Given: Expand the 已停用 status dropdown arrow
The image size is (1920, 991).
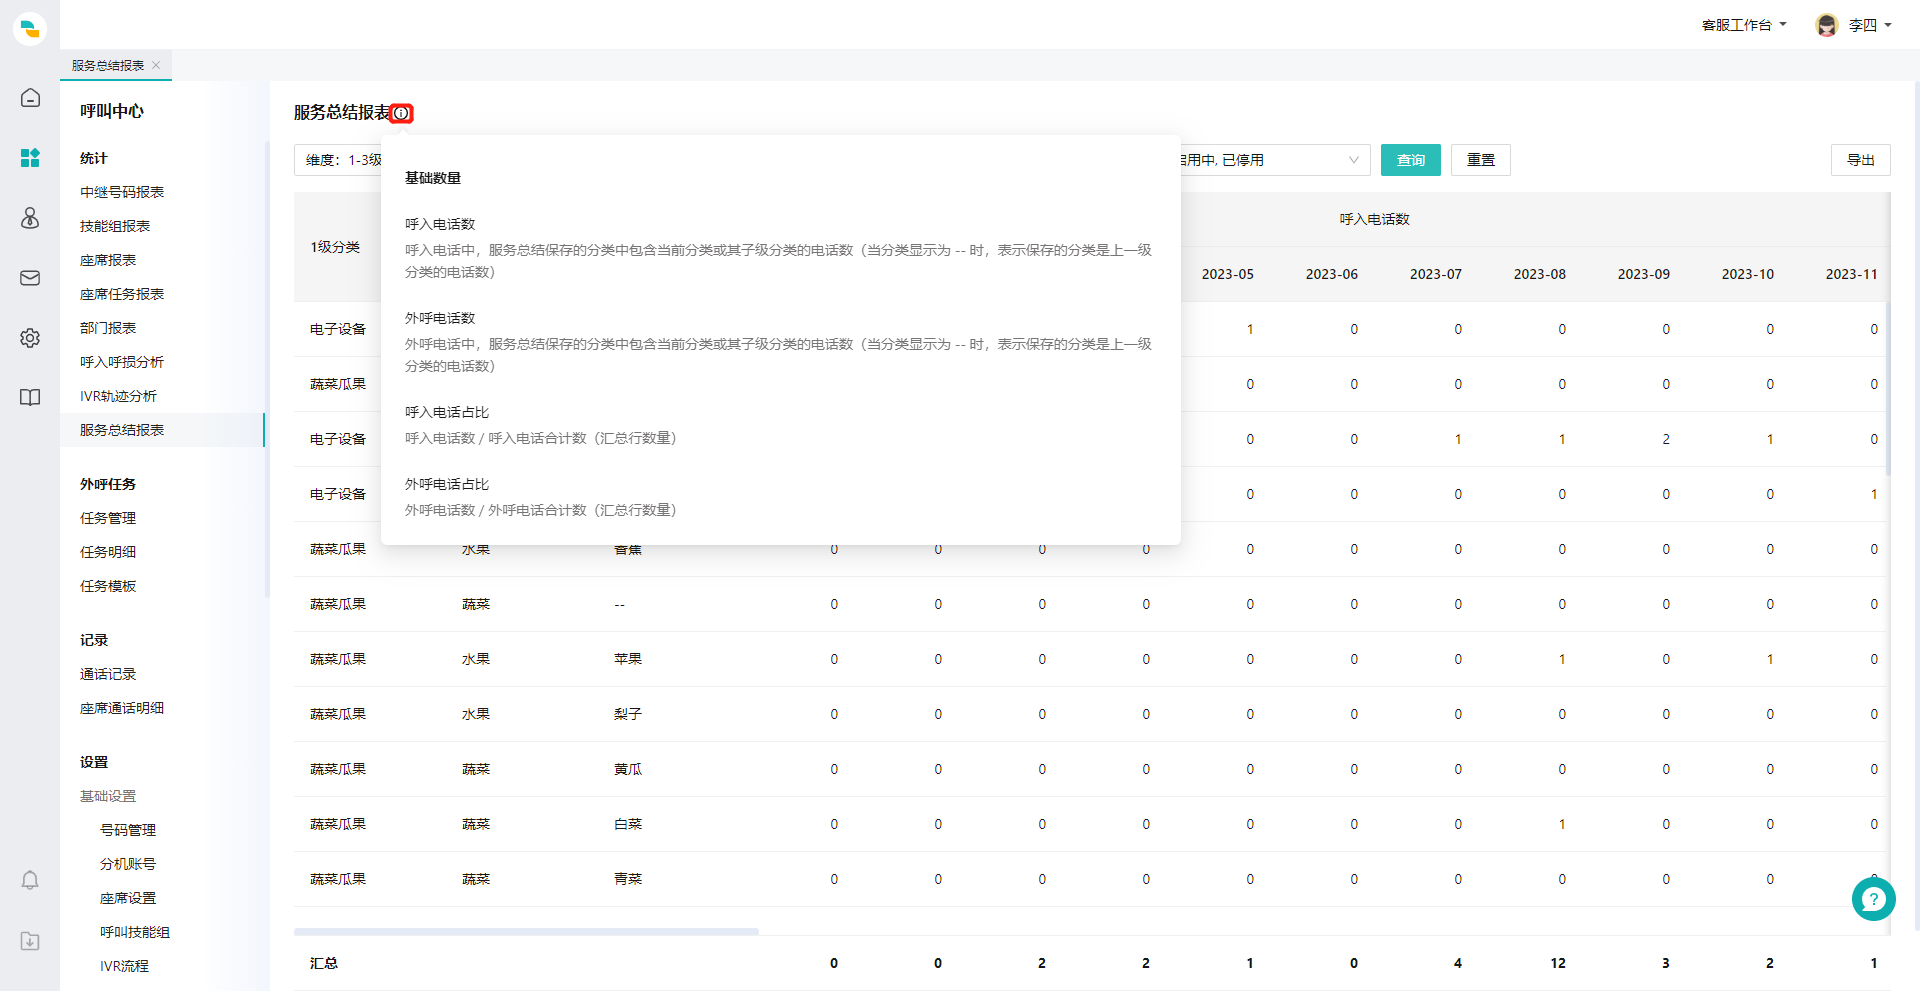Looking at the screenshot, I should pos(1353,160).
